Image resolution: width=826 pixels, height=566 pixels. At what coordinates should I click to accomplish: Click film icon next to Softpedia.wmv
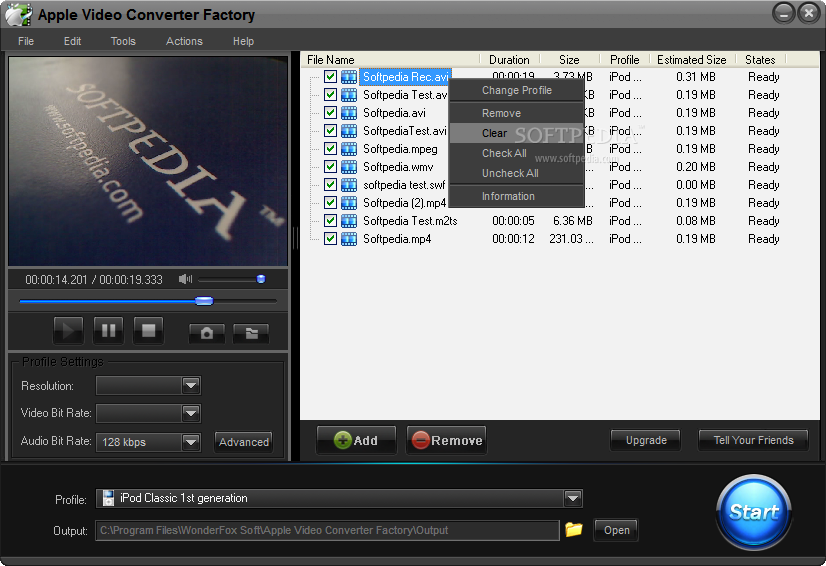point(349,167)
